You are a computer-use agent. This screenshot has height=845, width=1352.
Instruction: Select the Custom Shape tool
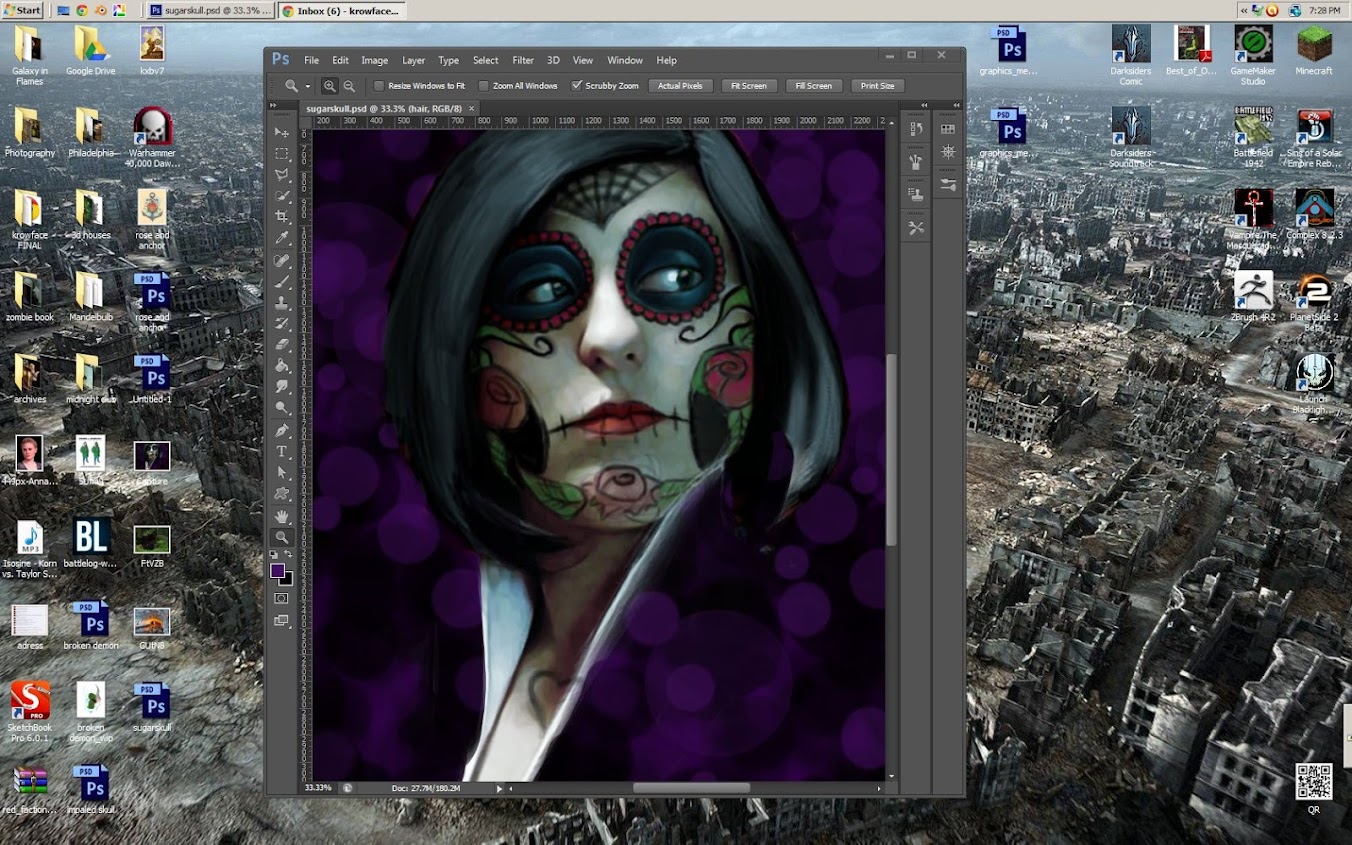282,493
